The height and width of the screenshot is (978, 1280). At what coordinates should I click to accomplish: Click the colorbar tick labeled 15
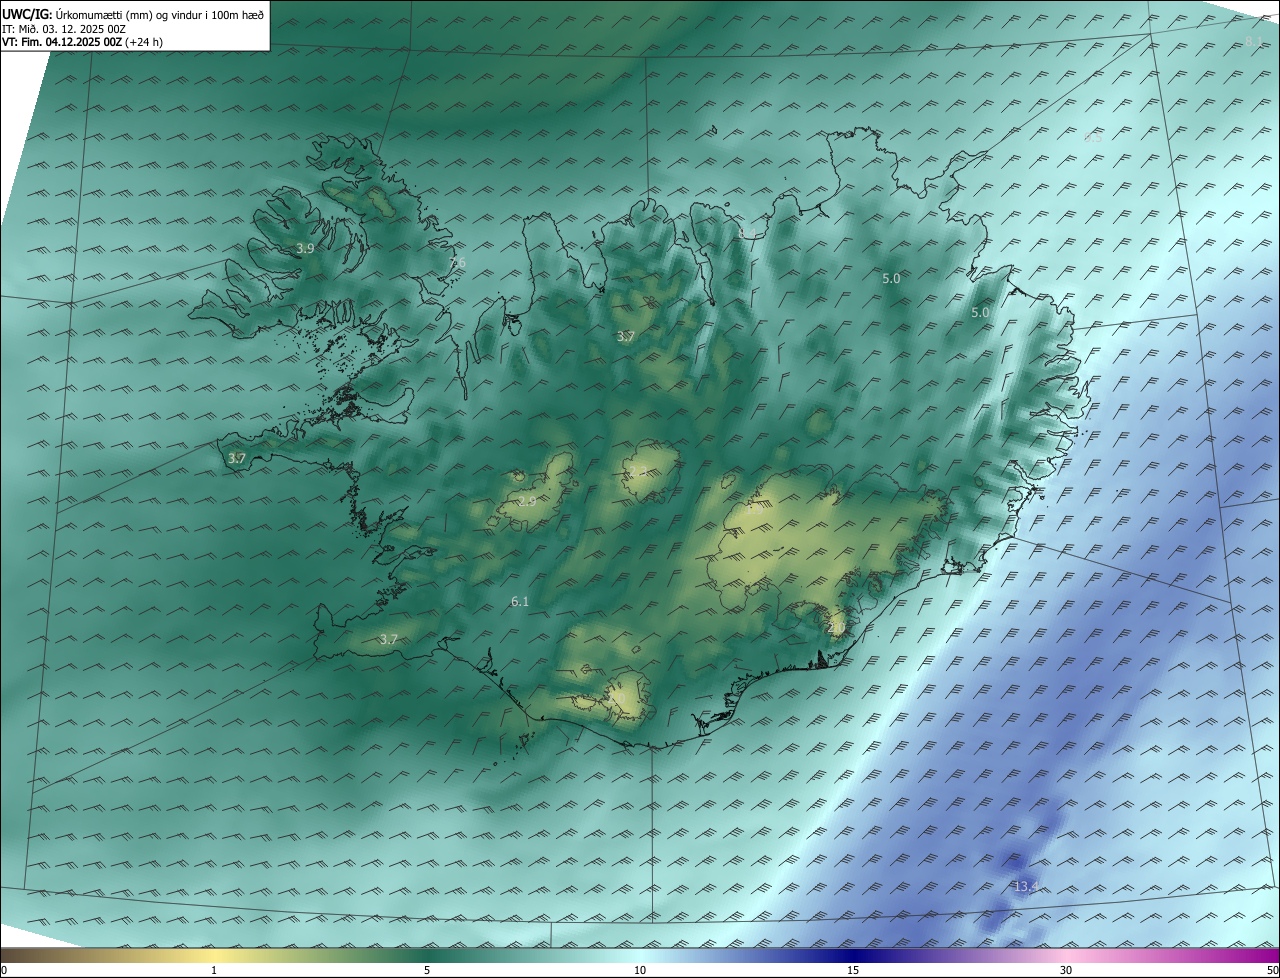[853, 970]
